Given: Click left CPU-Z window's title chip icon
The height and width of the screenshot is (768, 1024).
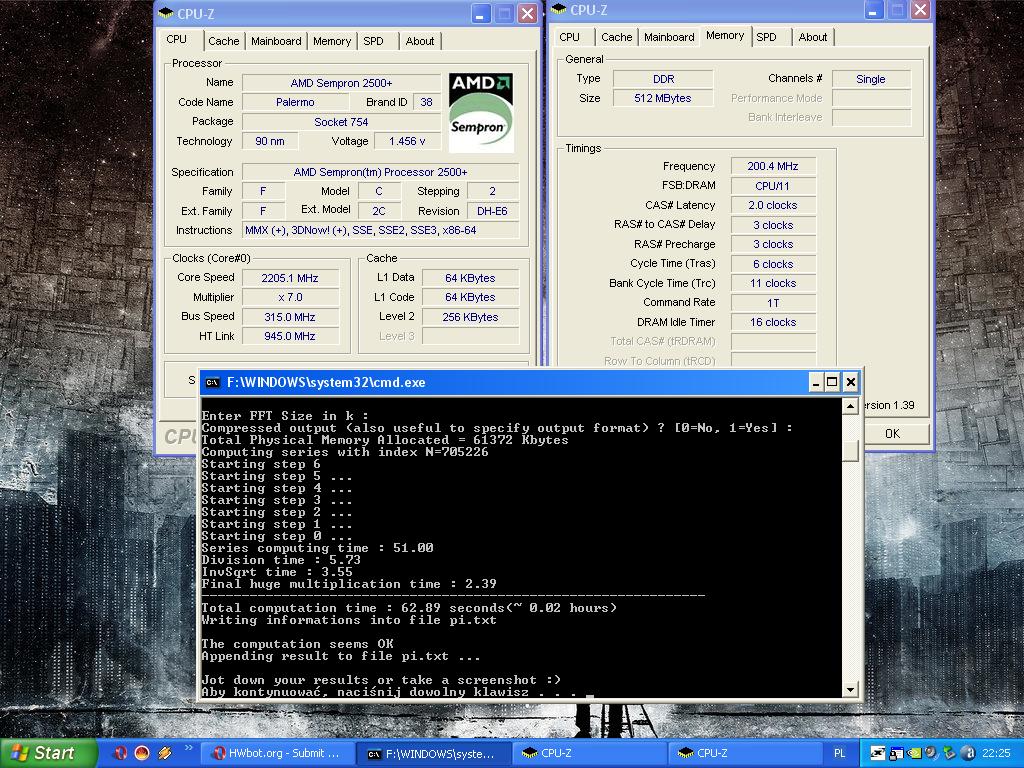Looking at the screenshot, I should coord(167,13).
